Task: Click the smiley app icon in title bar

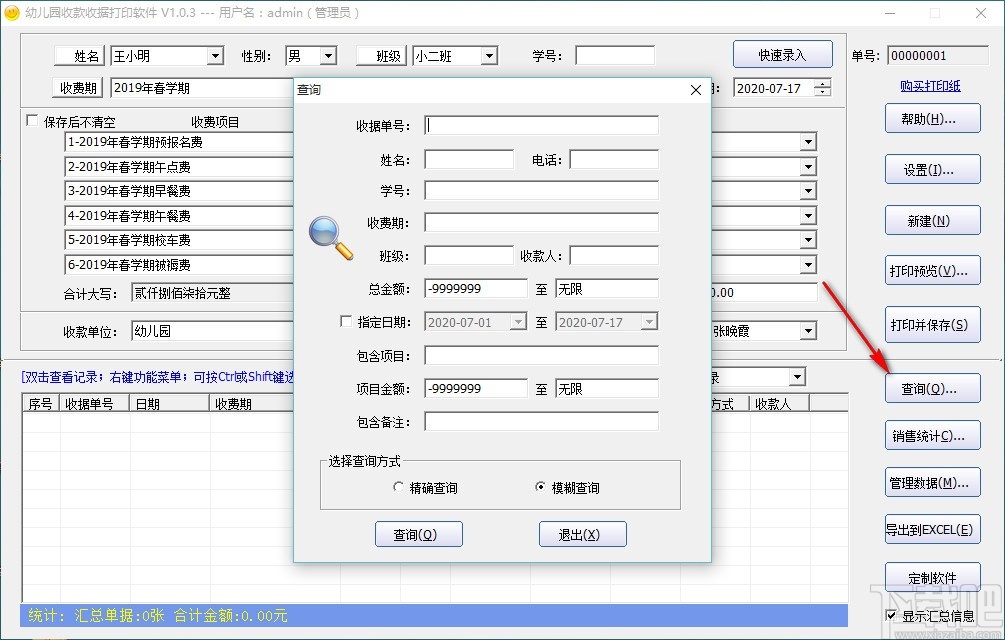Action: click(x=12, y=12)
